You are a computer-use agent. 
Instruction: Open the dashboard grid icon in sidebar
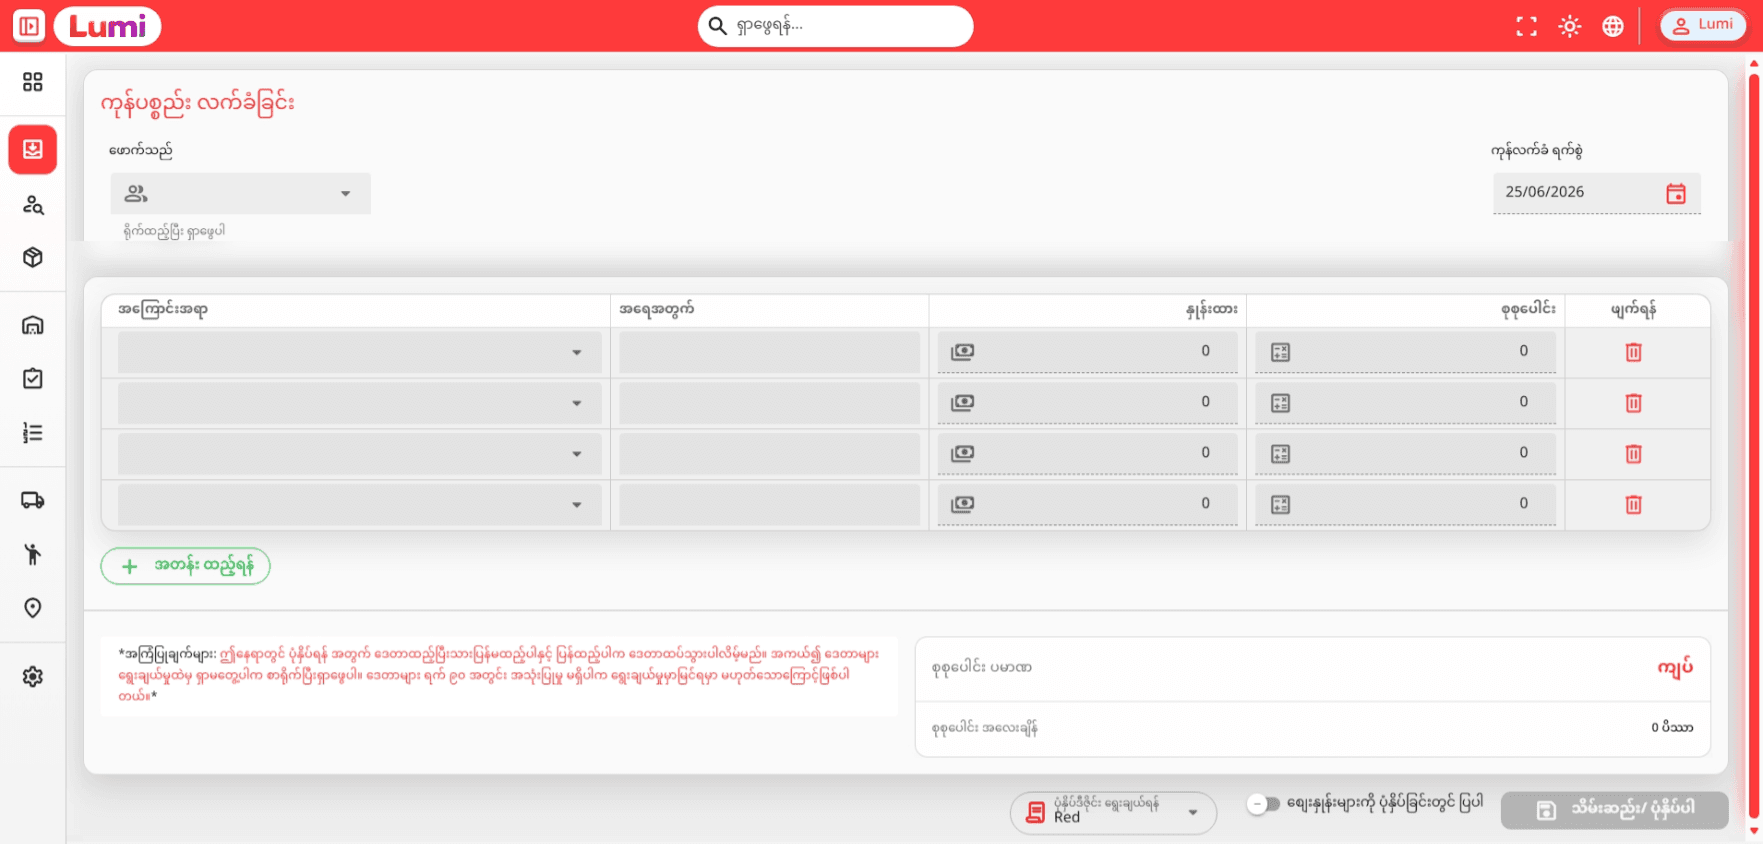coord(33,81)
